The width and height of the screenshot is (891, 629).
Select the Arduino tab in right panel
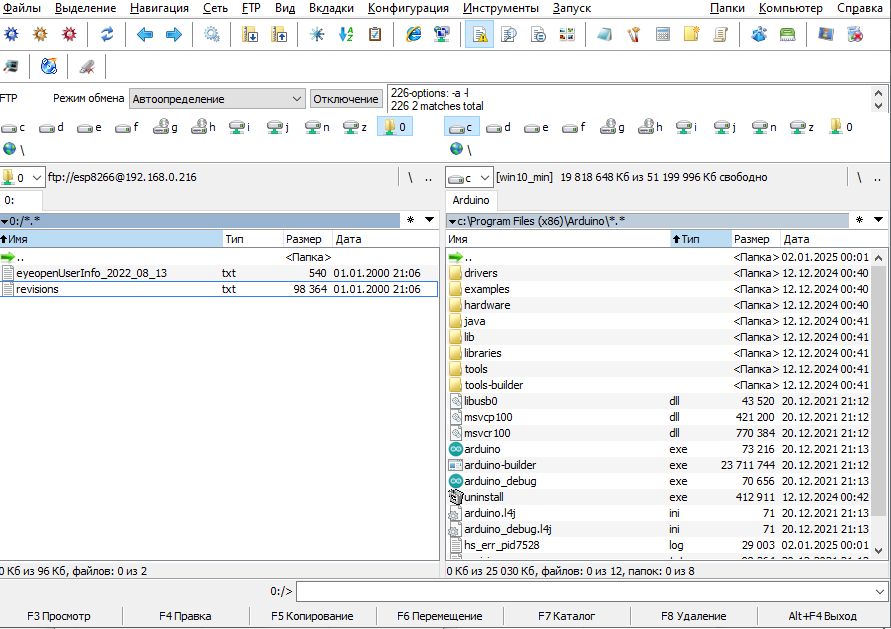471,200
